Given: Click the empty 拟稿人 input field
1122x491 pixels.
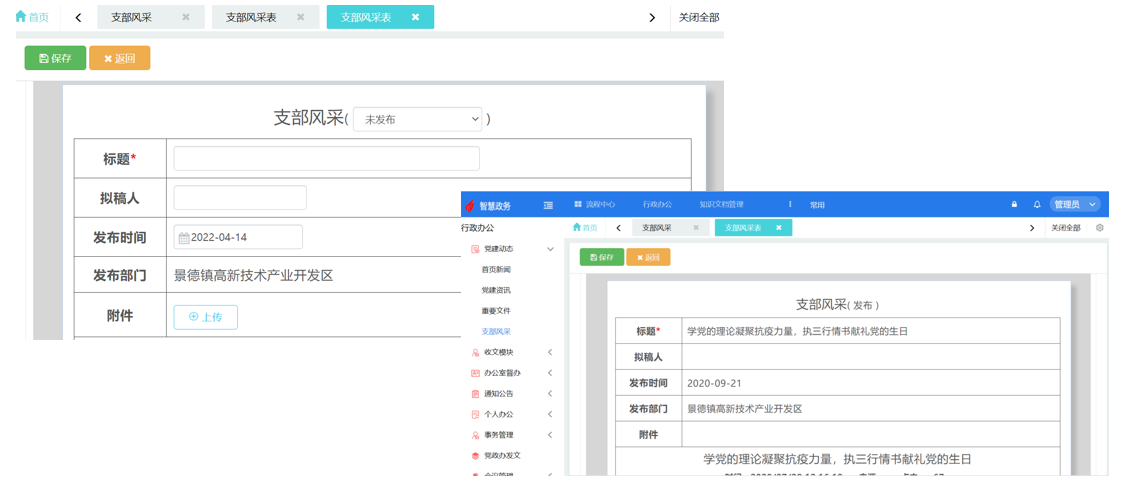Looking at the screenshot, I should 240,198.
